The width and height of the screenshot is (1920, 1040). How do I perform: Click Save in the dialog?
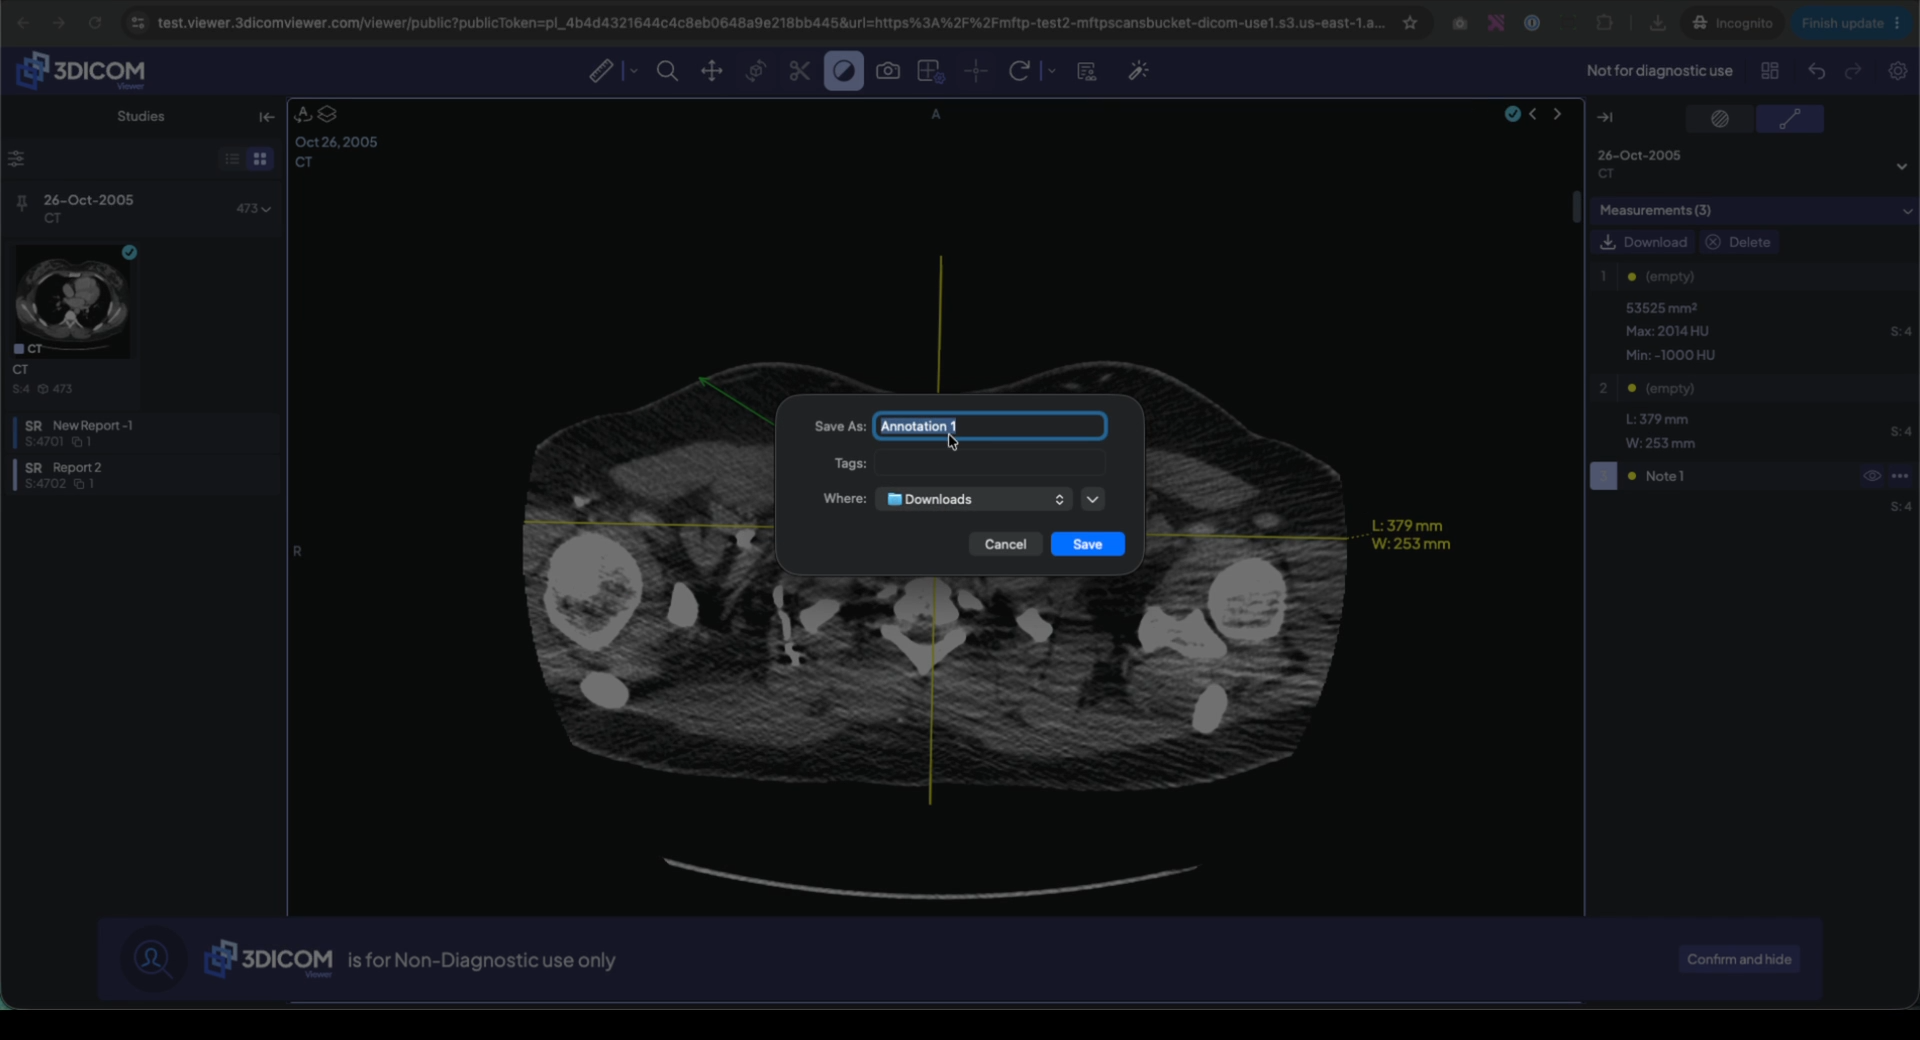click(x=1087, y=544)
